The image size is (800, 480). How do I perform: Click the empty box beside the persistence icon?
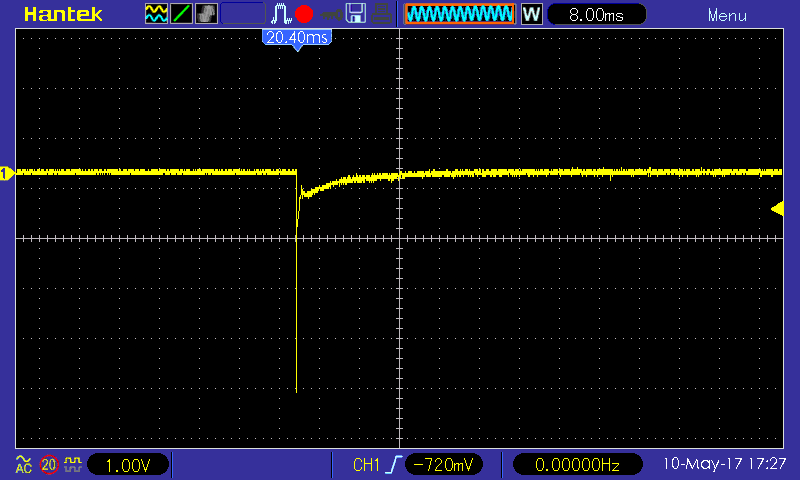point(243,14)
